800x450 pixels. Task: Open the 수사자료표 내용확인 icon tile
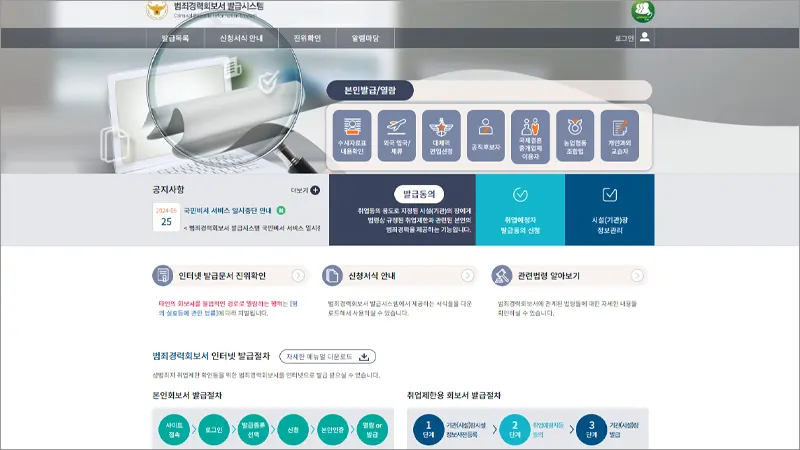pos(352,136)
